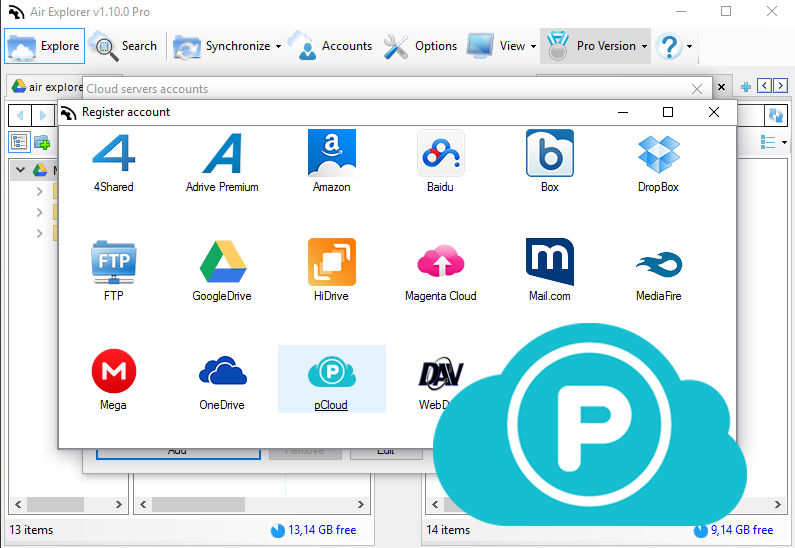Open the Explore view in toolbar
This screenshot has width=795, height=548.
pyautogui.click(x=45, y=46)
